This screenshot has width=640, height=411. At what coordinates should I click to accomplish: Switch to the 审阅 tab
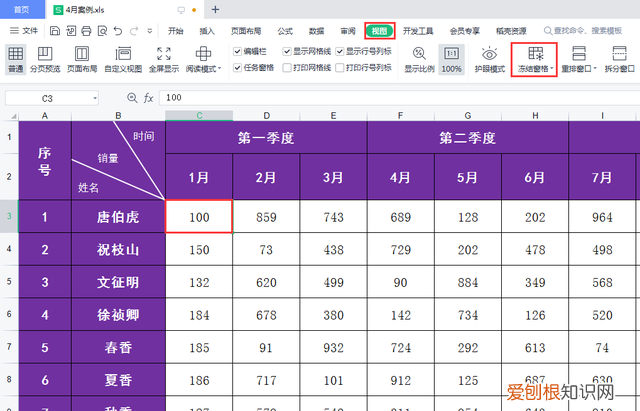point(348,31)
